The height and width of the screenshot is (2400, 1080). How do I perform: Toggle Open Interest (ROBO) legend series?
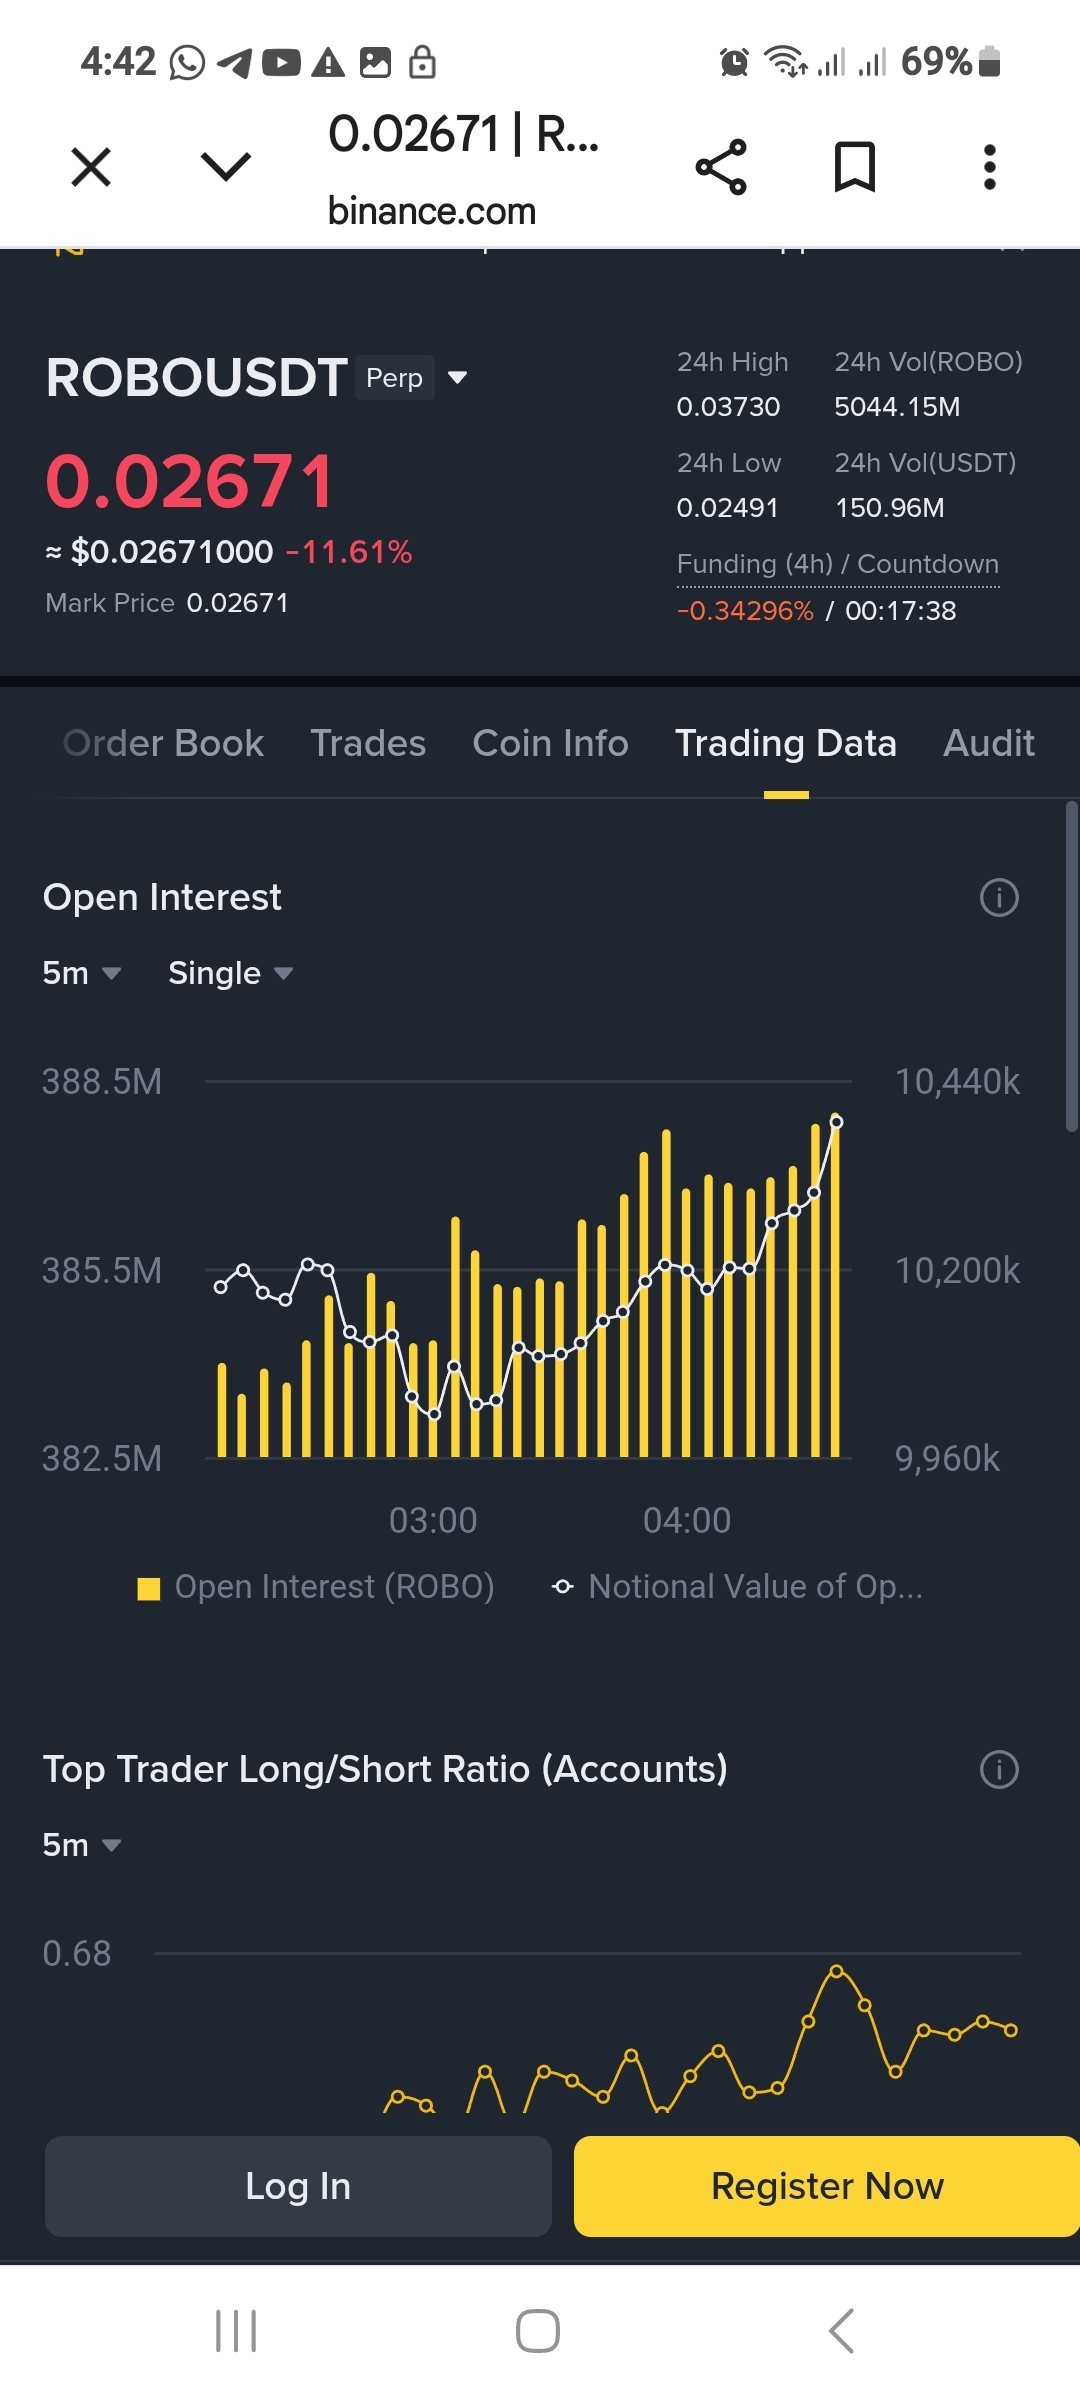[316, 1587]
